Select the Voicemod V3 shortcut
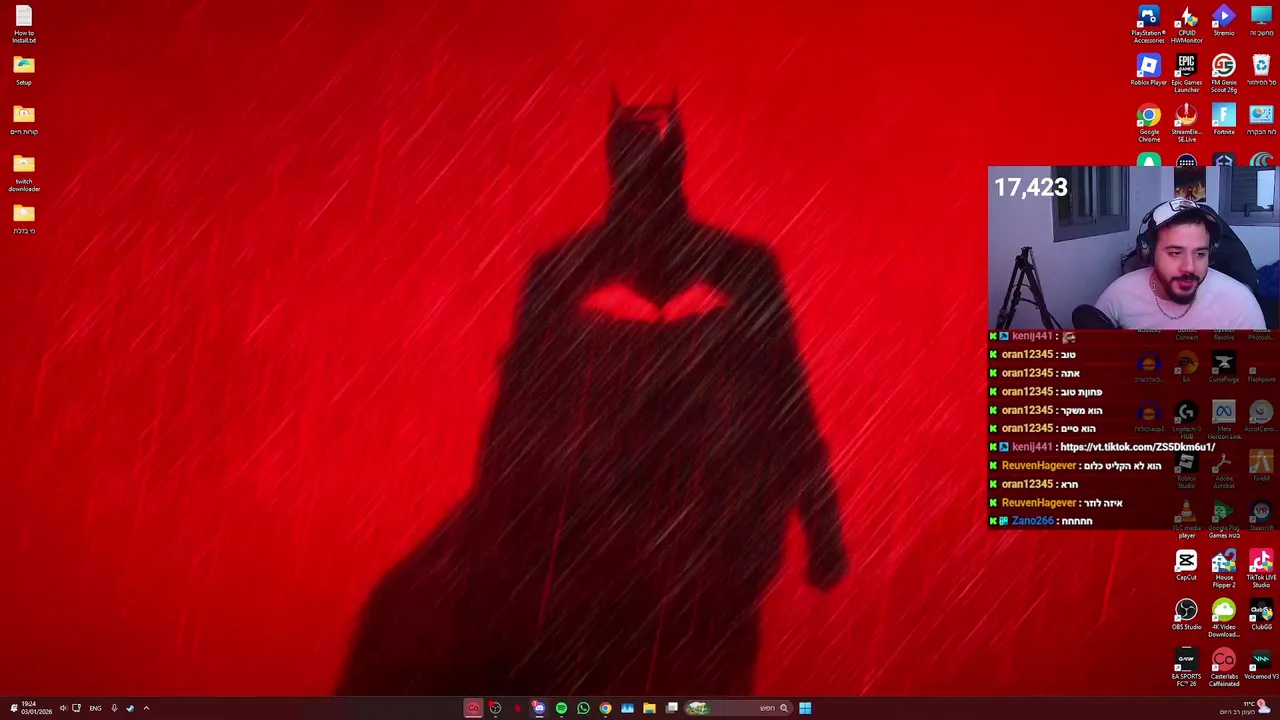 [1261, 665]
